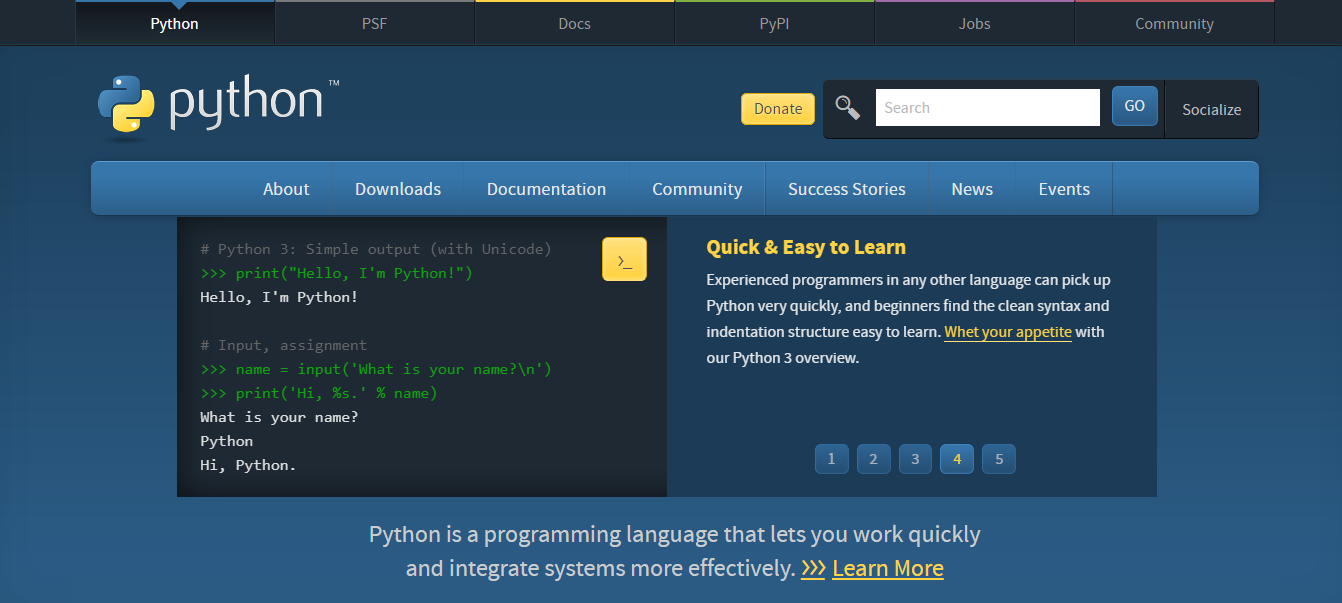Open the Events menu
The width and height of the screenshot is (1342, 603).
coord(1063,188)
